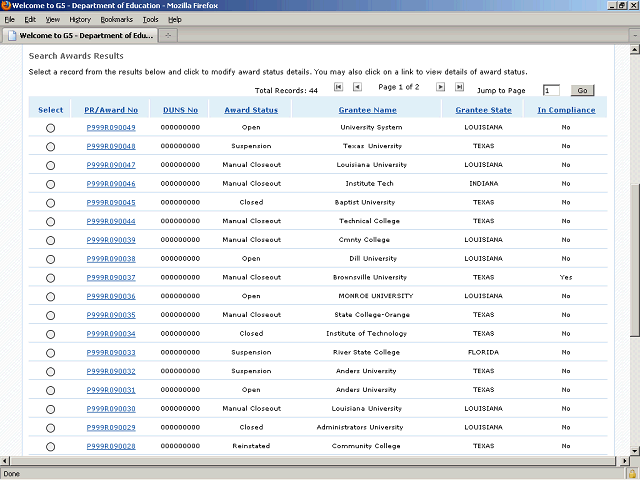Viewport: 640px width, 480px height.
Task: Select the radio button for P999R090049
Action: (51, 128)
